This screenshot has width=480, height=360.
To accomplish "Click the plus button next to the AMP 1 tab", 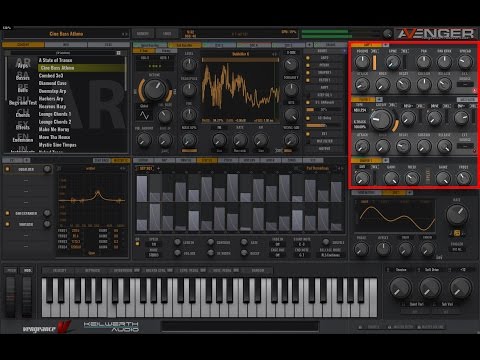I will [x=386, y=45].
